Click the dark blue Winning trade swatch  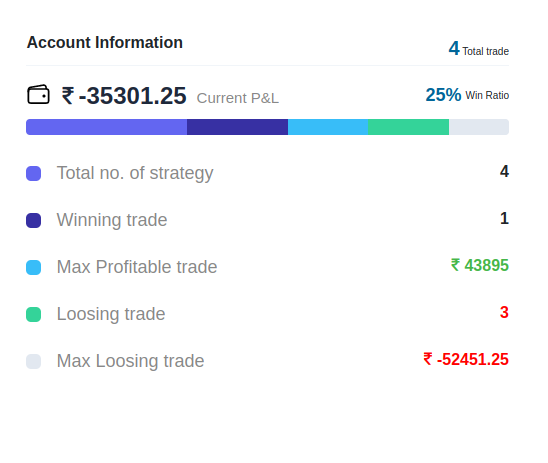click(34, 220)
